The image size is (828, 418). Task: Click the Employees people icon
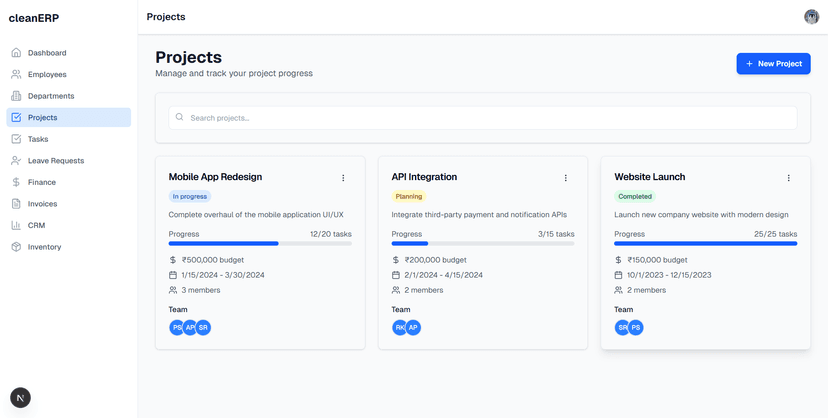pos(16,74)
